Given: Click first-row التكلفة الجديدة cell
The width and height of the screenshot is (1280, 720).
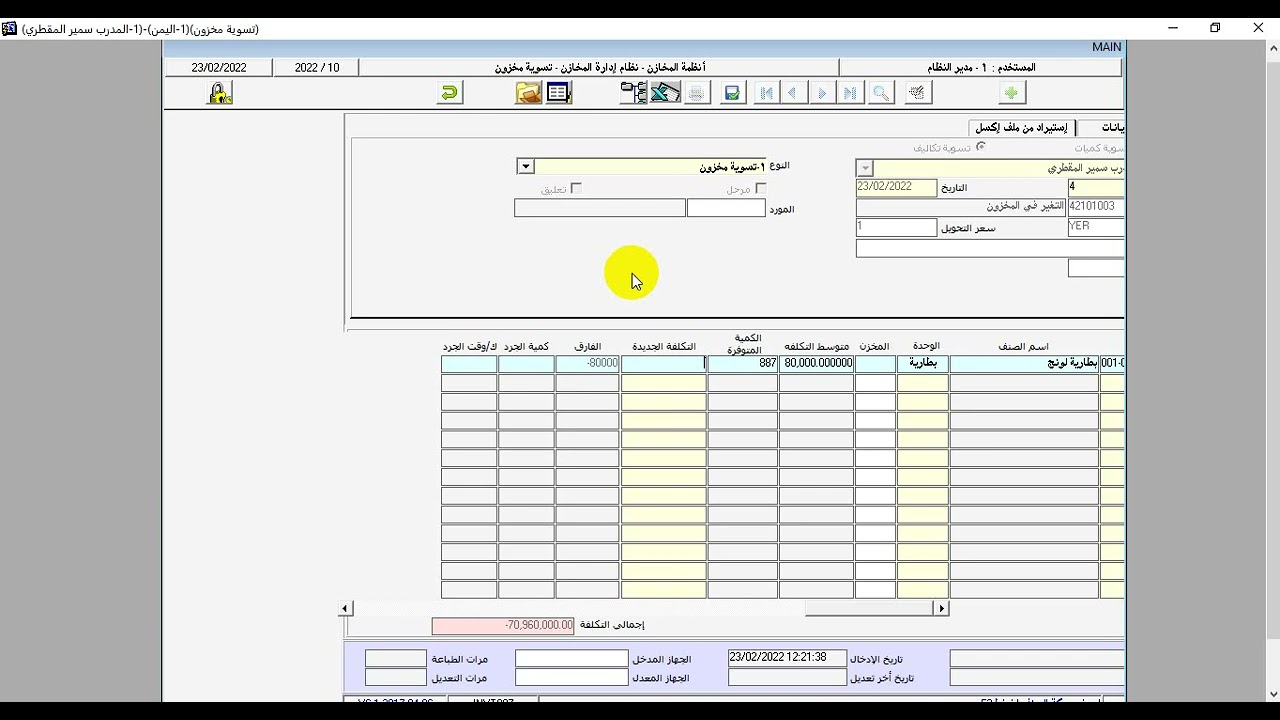Looking at the screenshot, I should (664, 364).
